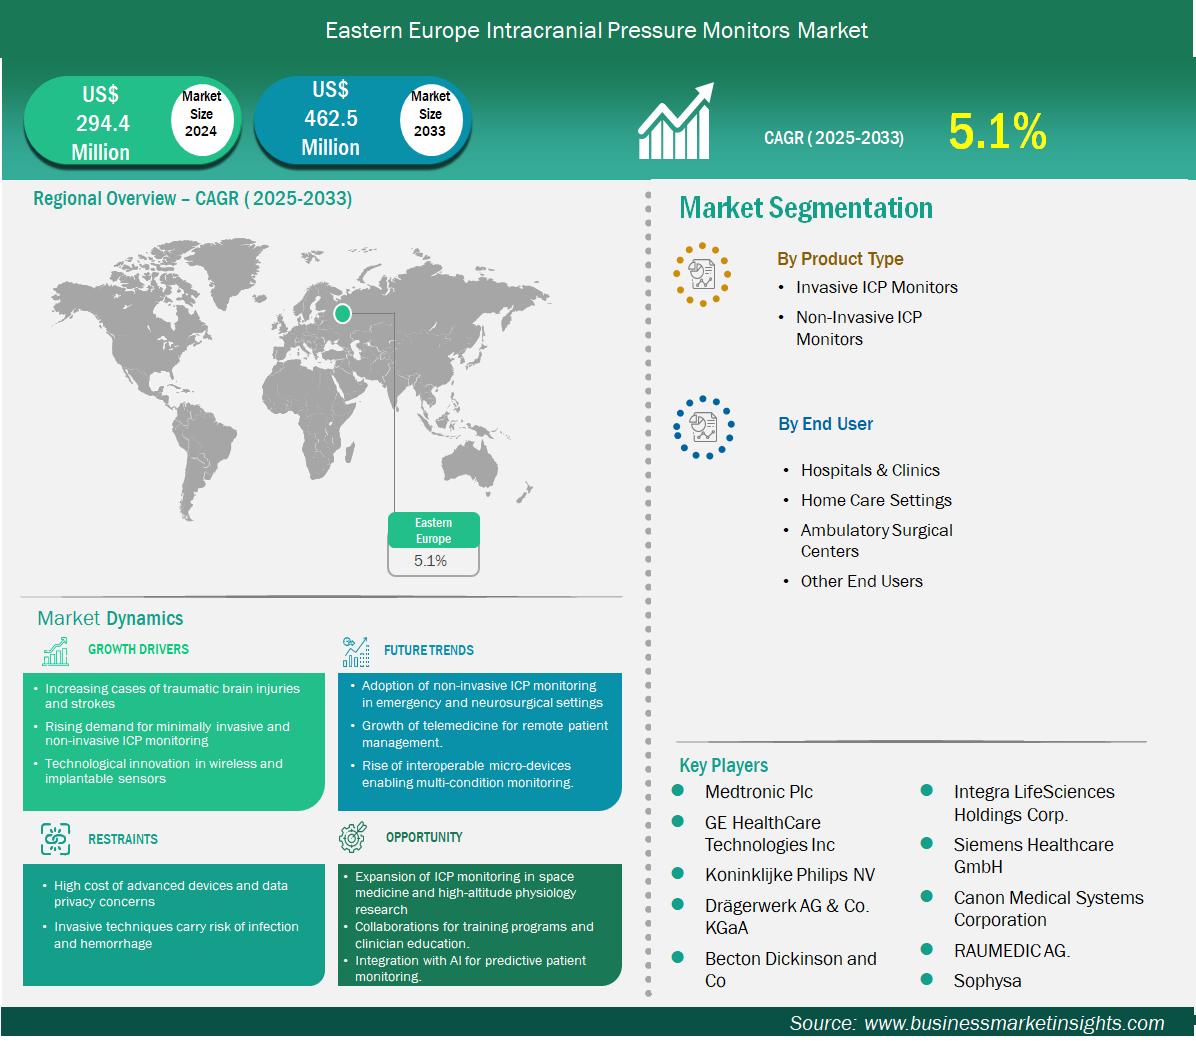Screen dimensions: 1196x1048
Task: Click the growth chart arrow icon
Action: [x=676, y=123]
